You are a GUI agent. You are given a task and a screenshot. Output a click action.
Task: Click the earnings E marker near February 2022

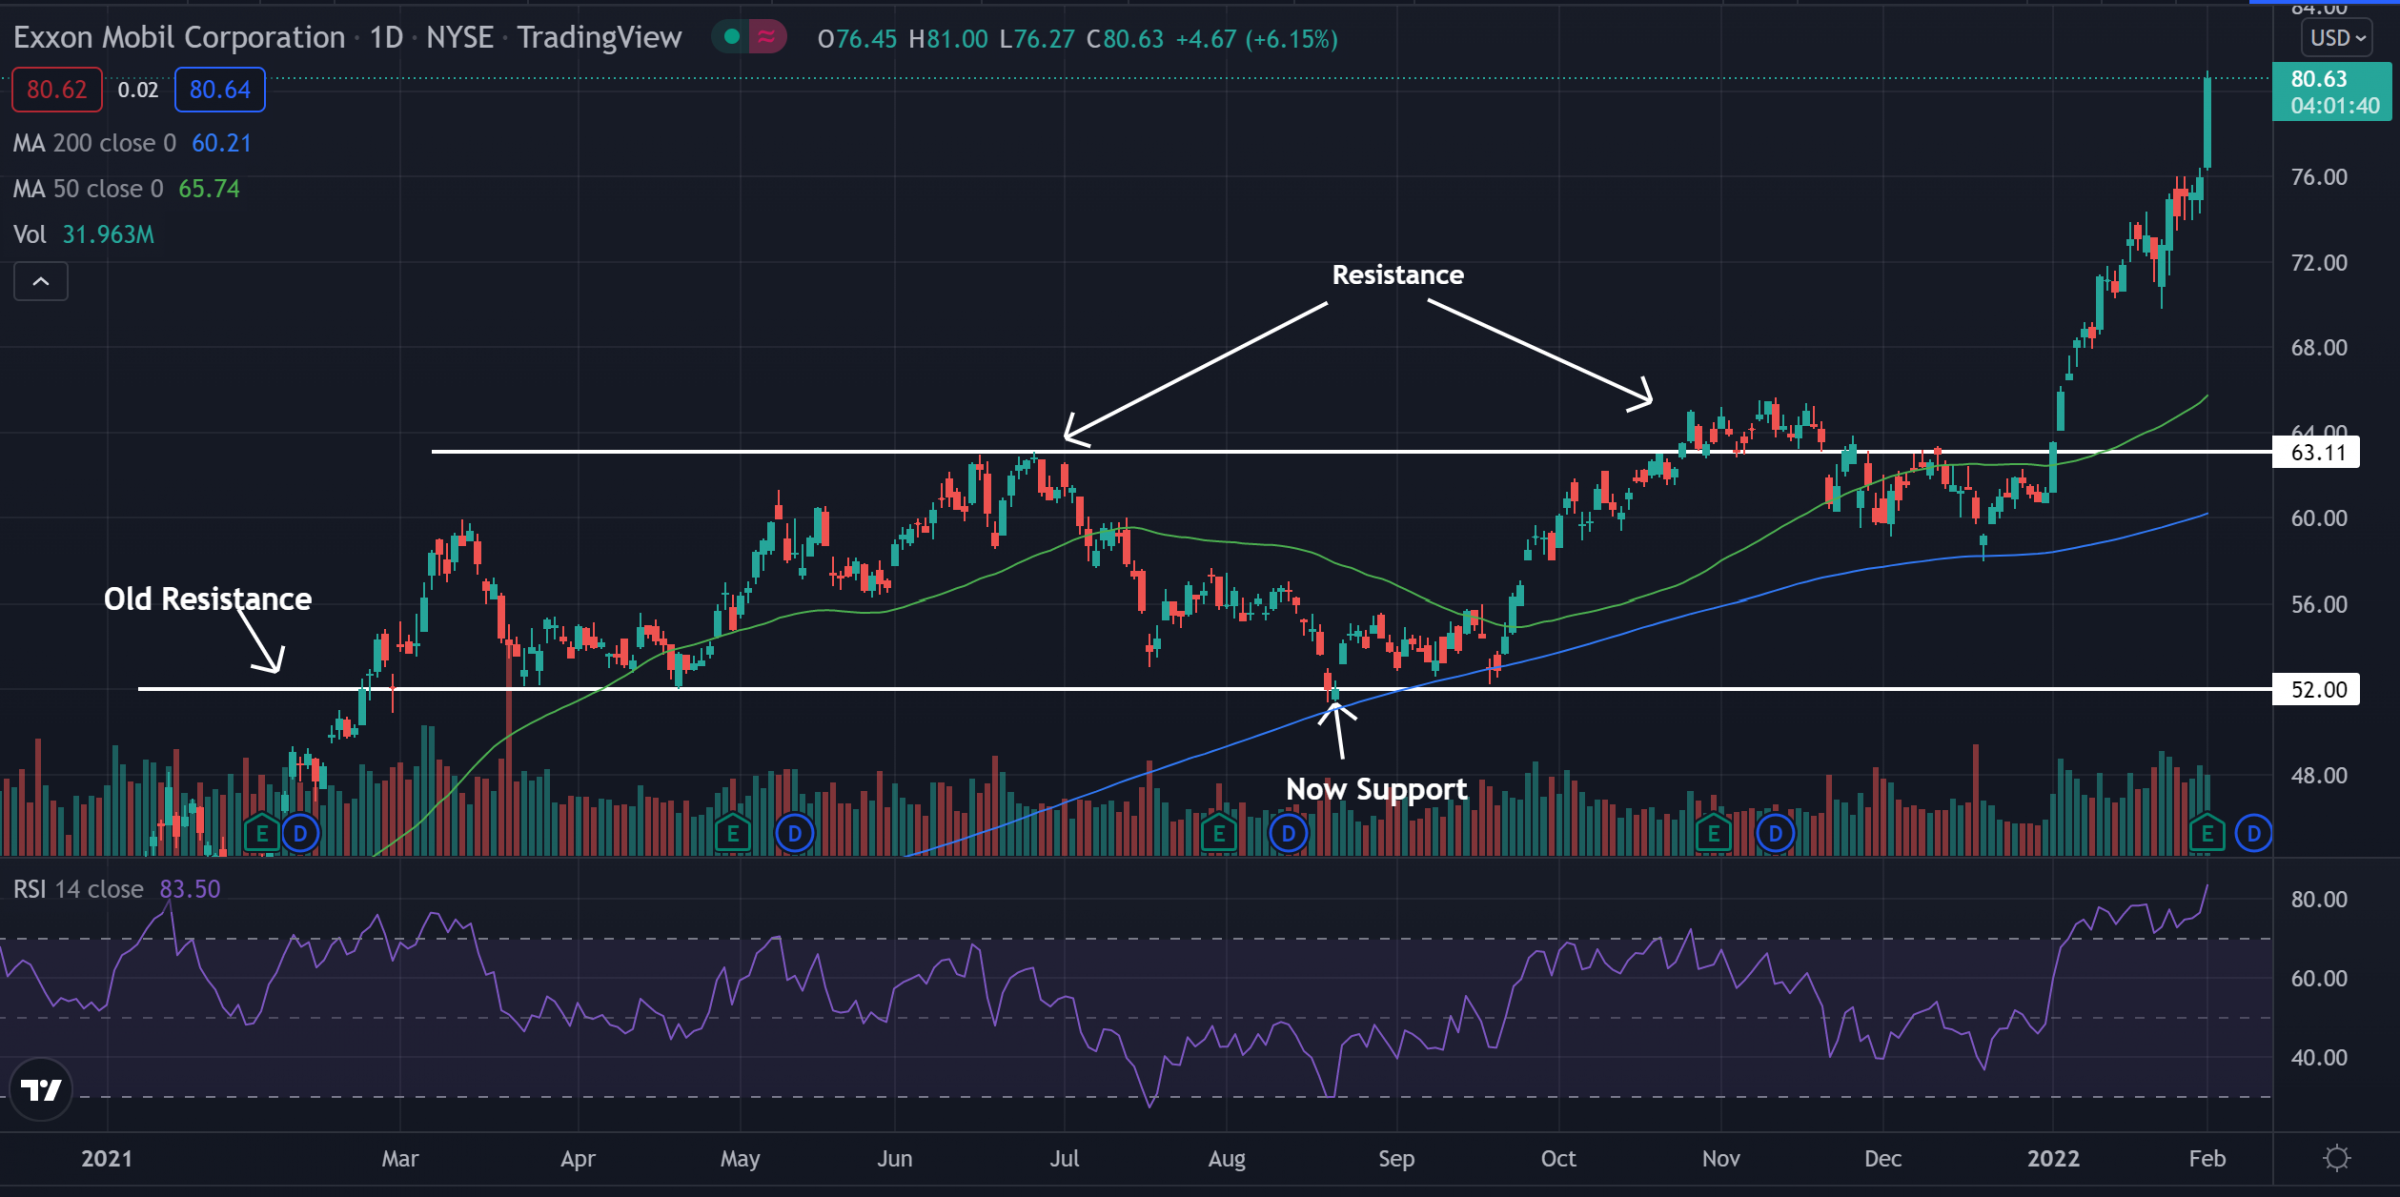point(2207,833)
